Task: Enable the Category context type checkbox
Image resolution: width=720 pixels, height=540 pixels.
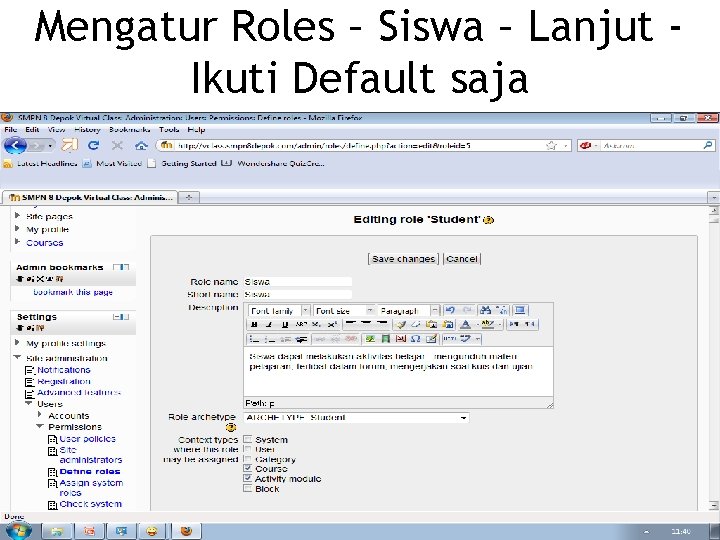Action: pyautogui.click(x=248, y=459)
